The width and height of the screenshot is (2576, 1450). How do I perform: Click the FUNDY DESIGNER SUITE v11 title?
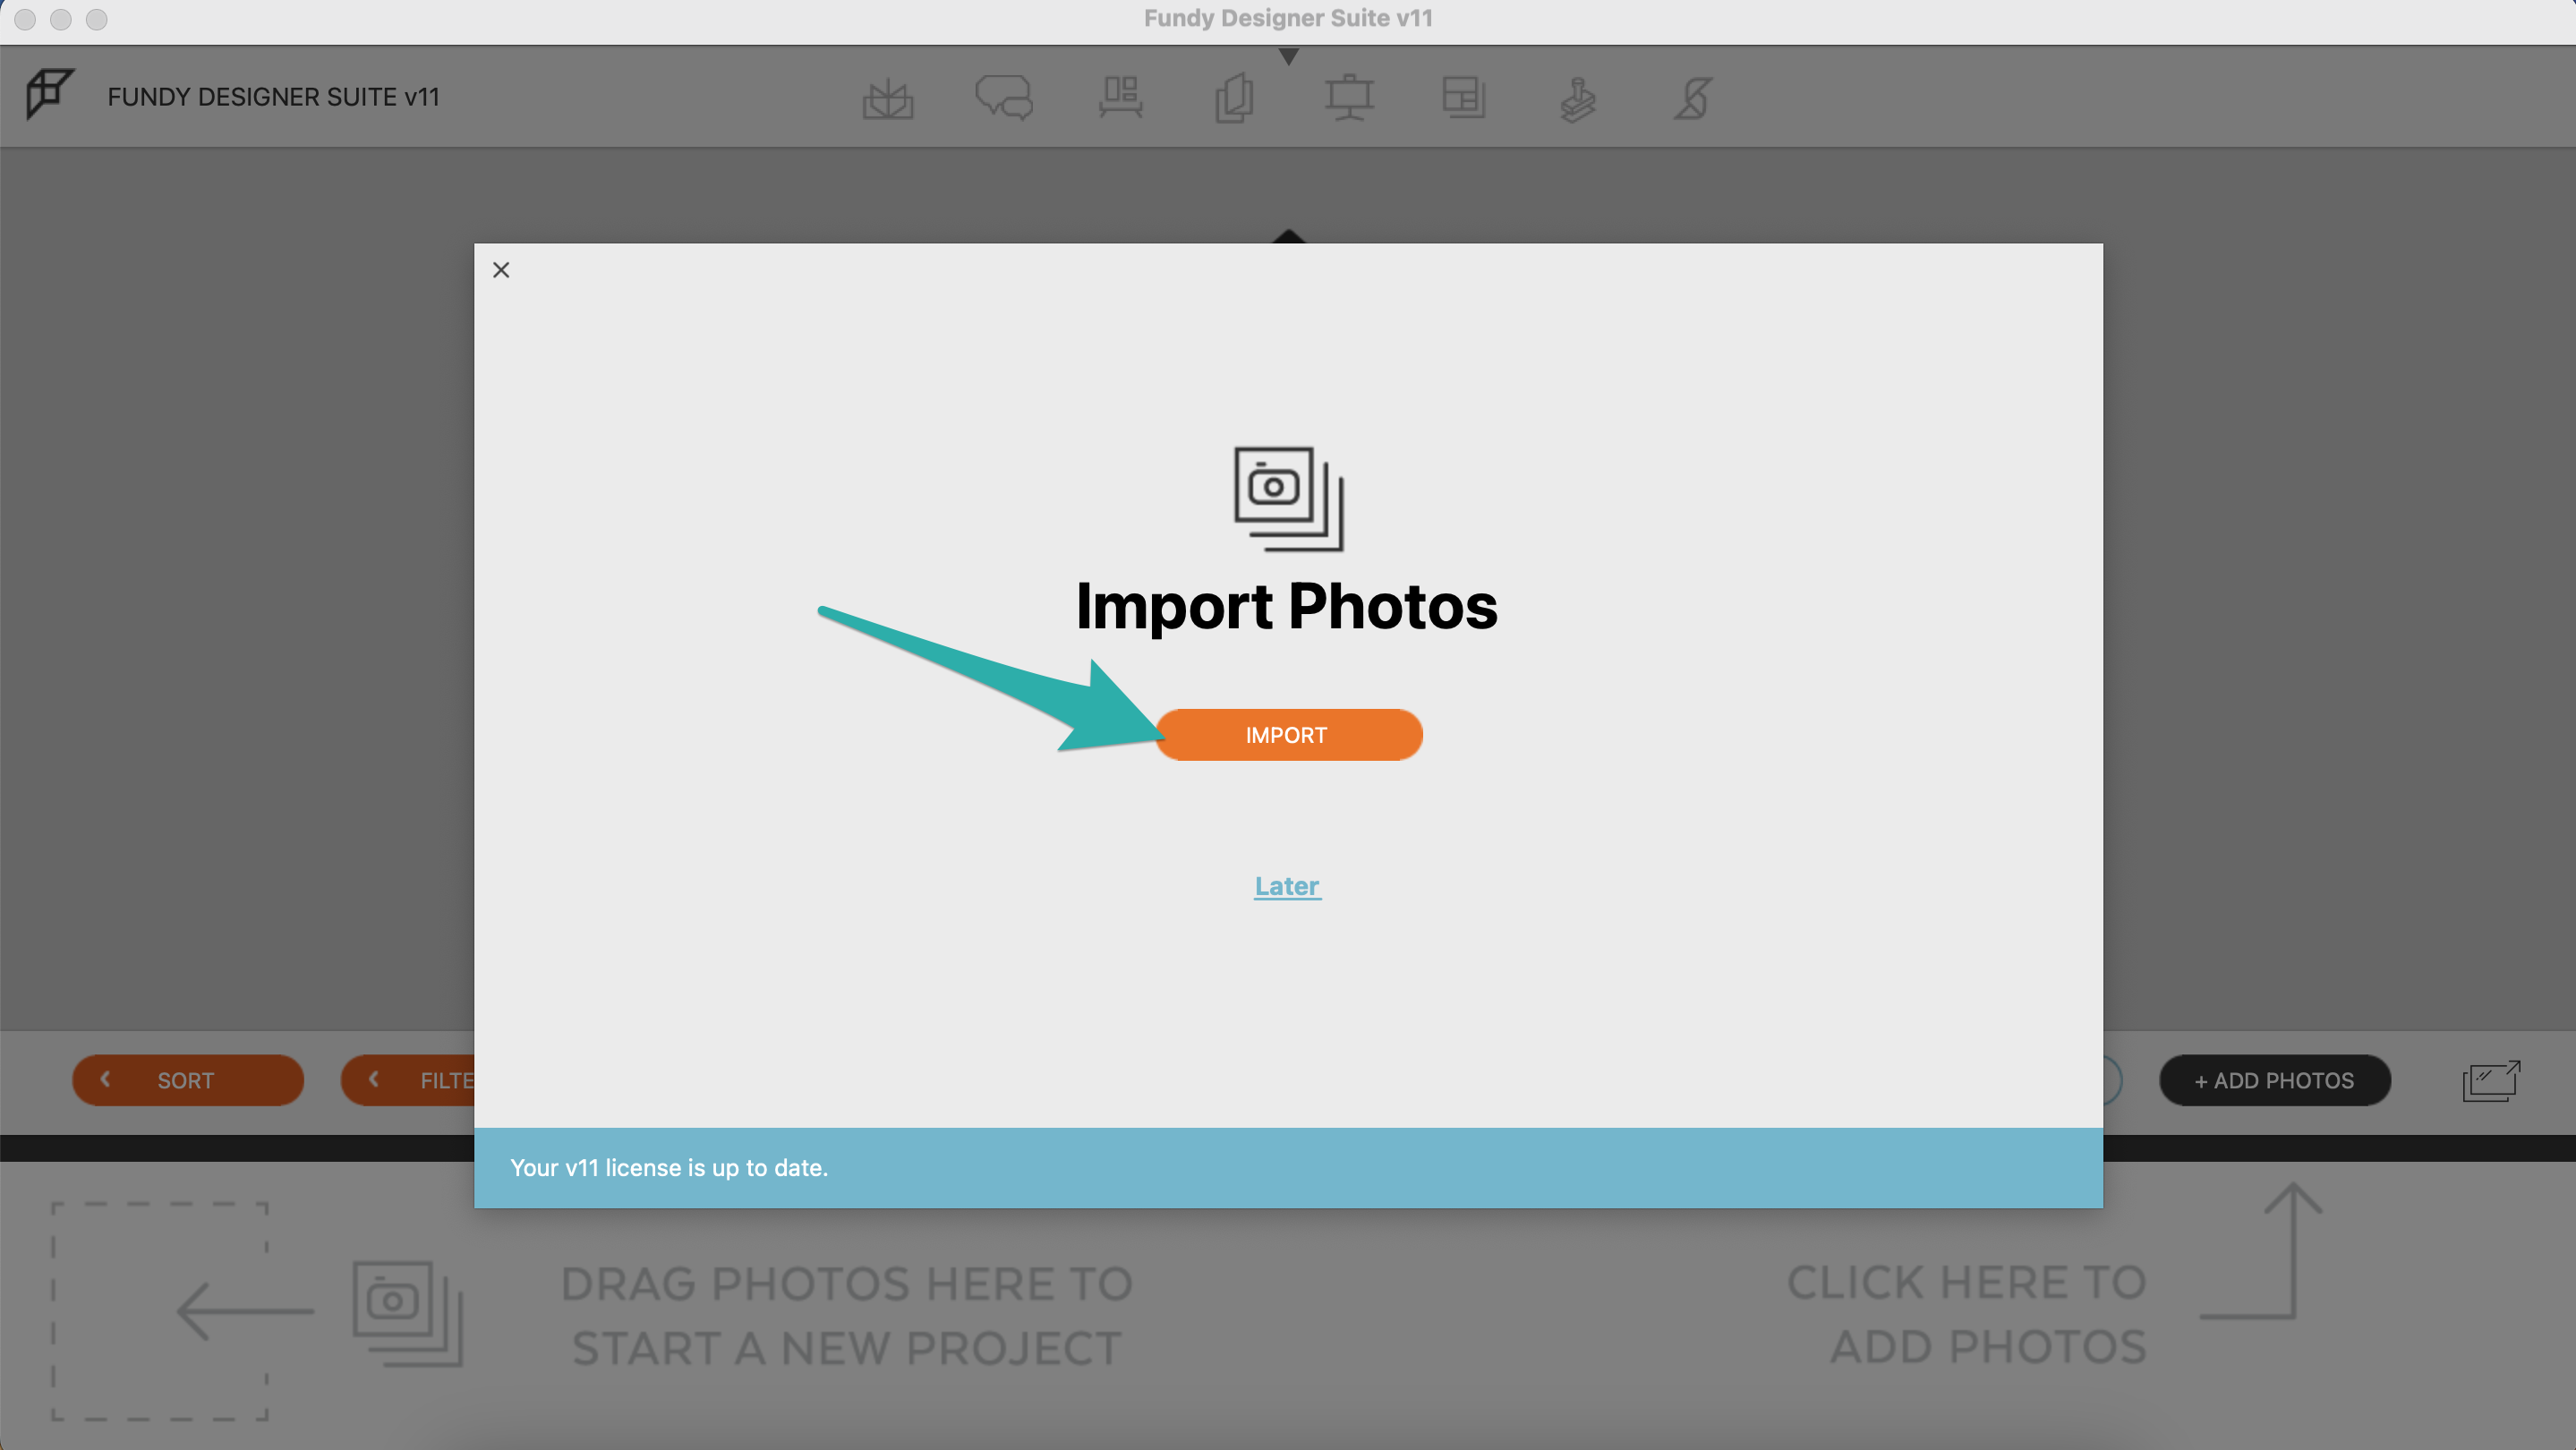(273, 97)
